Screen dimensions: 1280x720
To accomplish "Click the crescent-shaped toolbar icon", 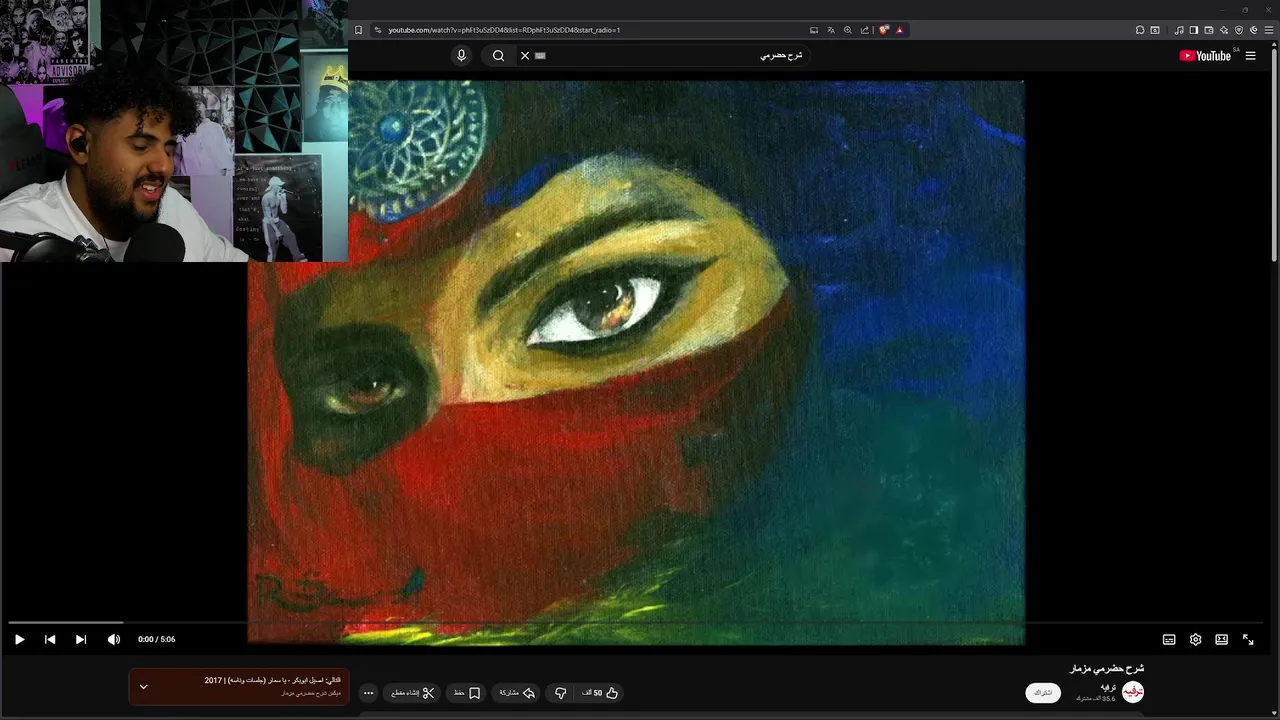I will [x=1254, y=30].
